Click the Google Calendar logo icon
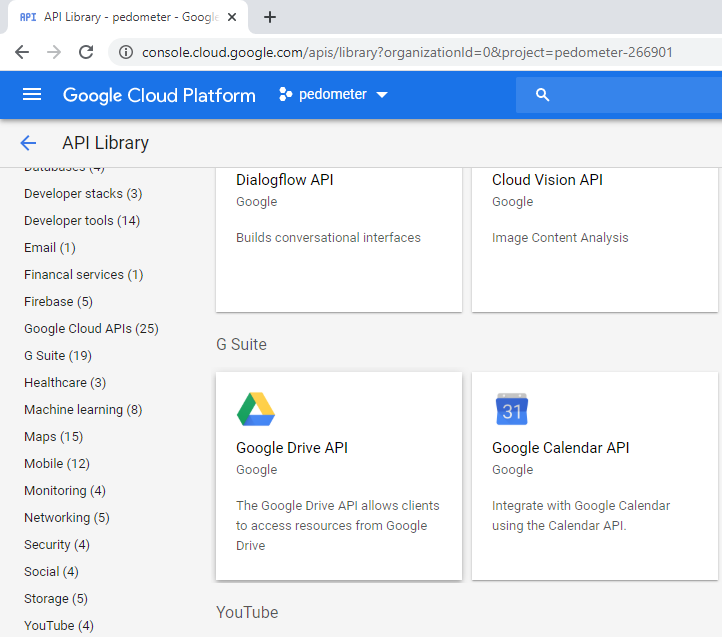Viewport: 722px width, 637px height. [x=512, y=409]
